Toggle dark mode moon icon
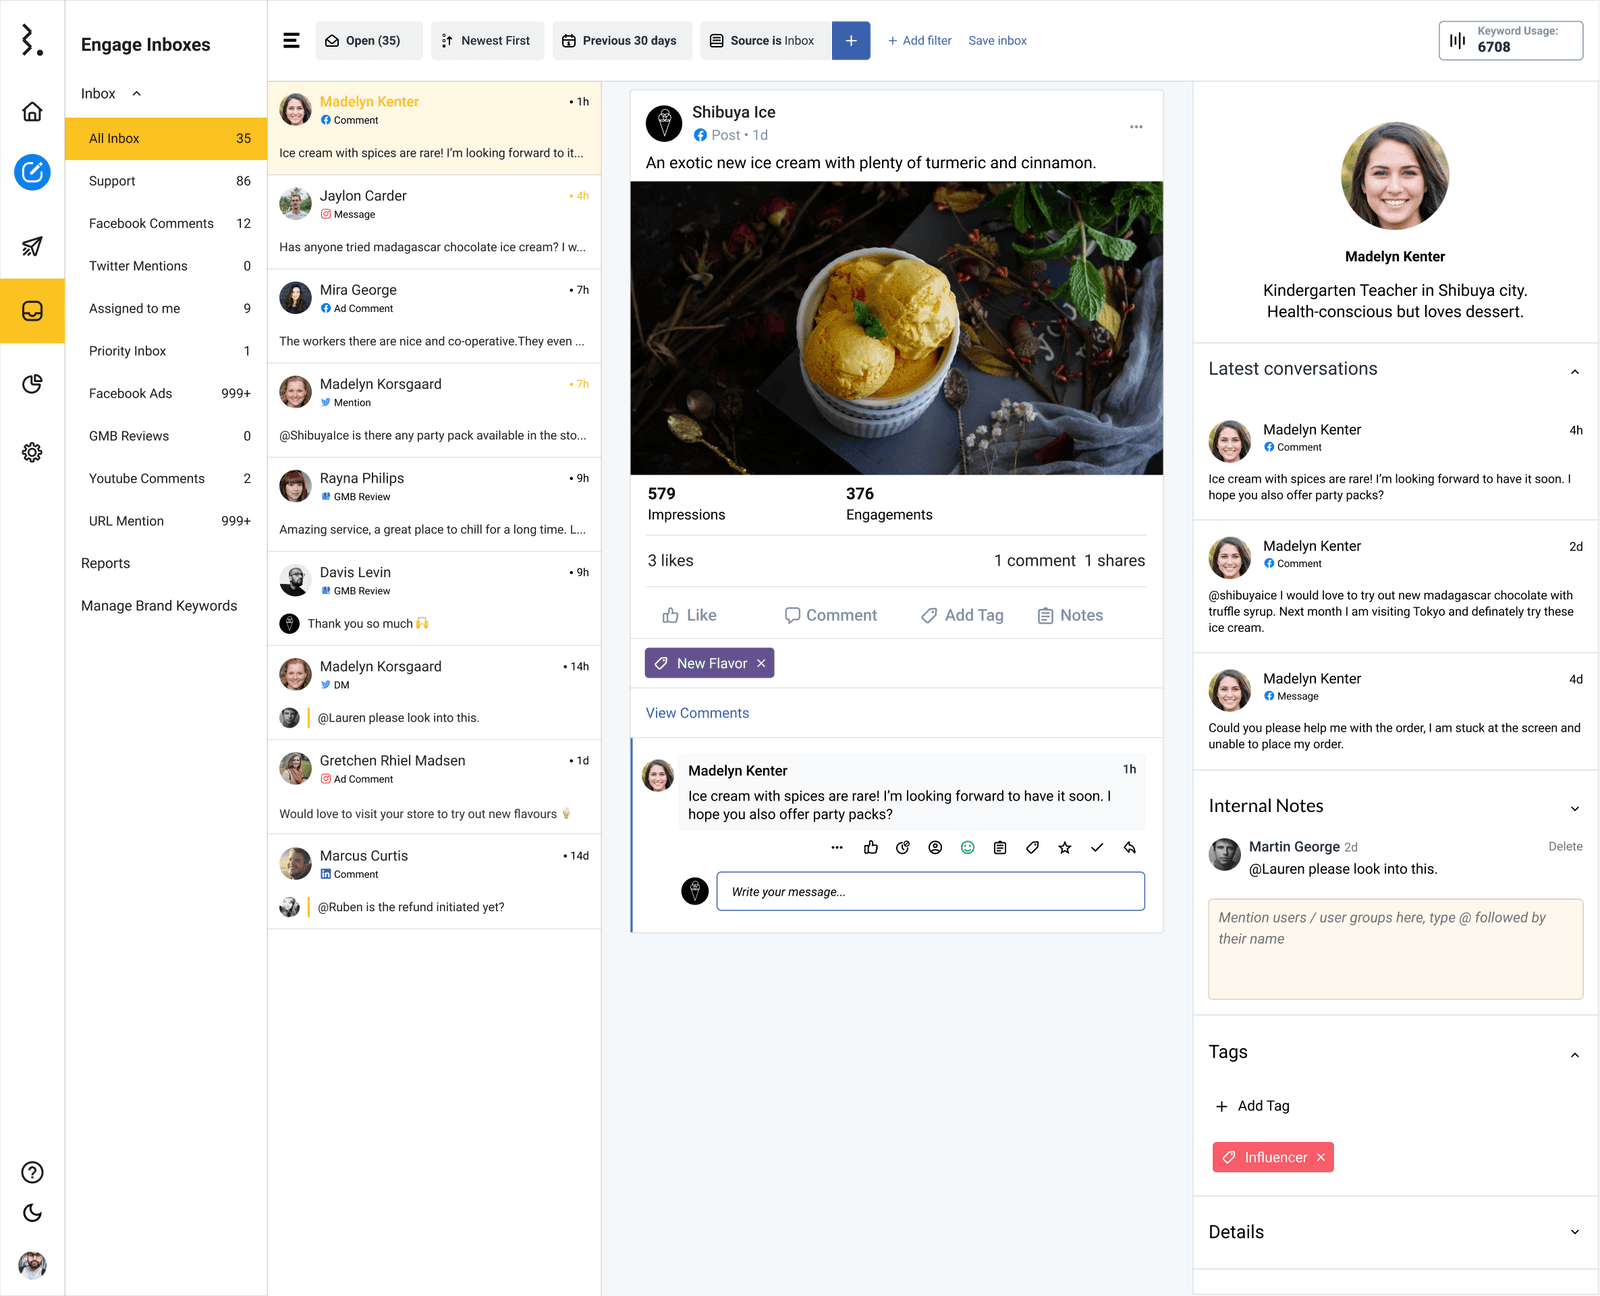 32,1213
